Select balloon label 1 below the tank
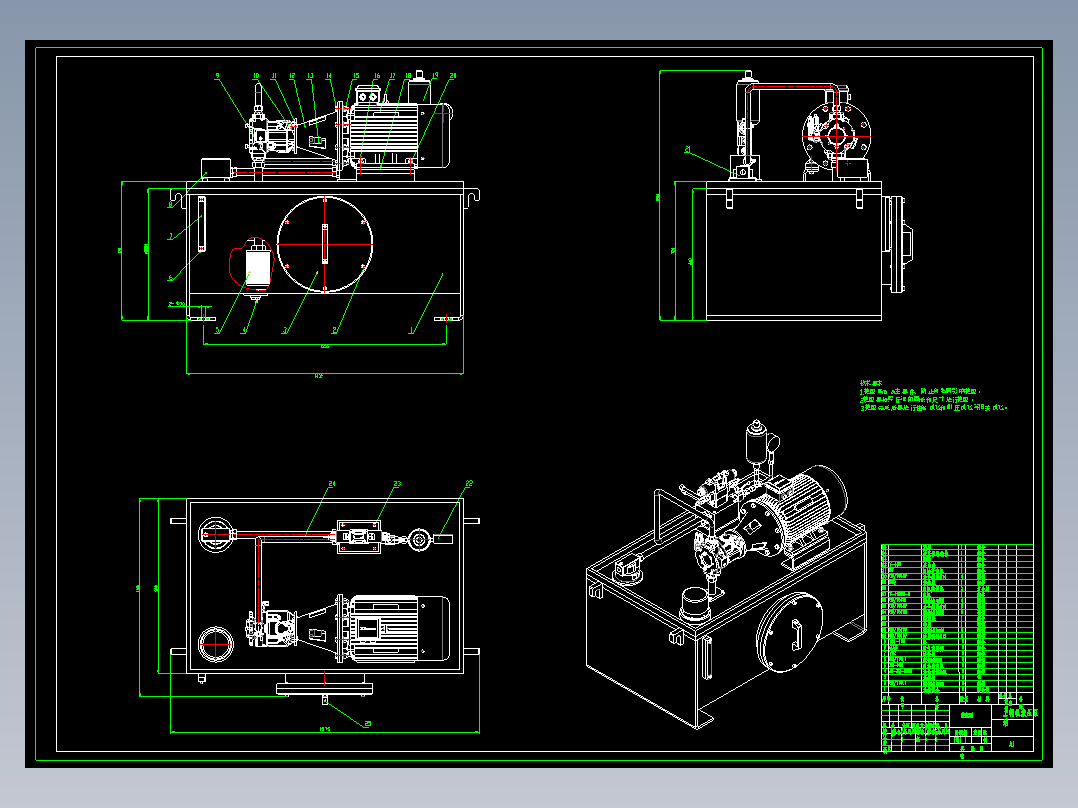Screen dimensions: 1078x808 point(412,331)
